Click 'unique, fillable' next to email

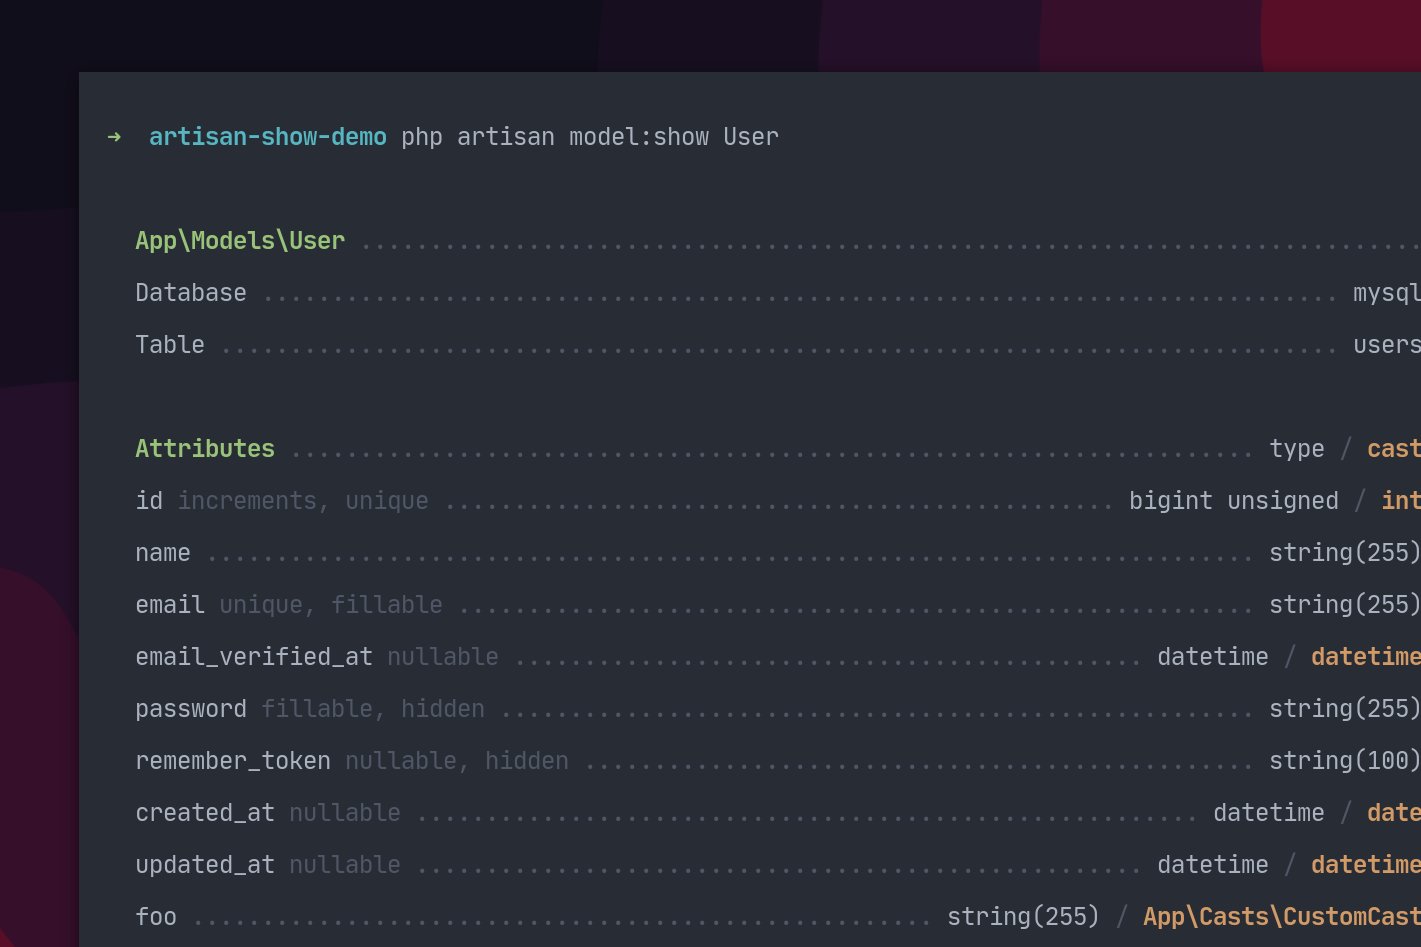pos(331,605)
